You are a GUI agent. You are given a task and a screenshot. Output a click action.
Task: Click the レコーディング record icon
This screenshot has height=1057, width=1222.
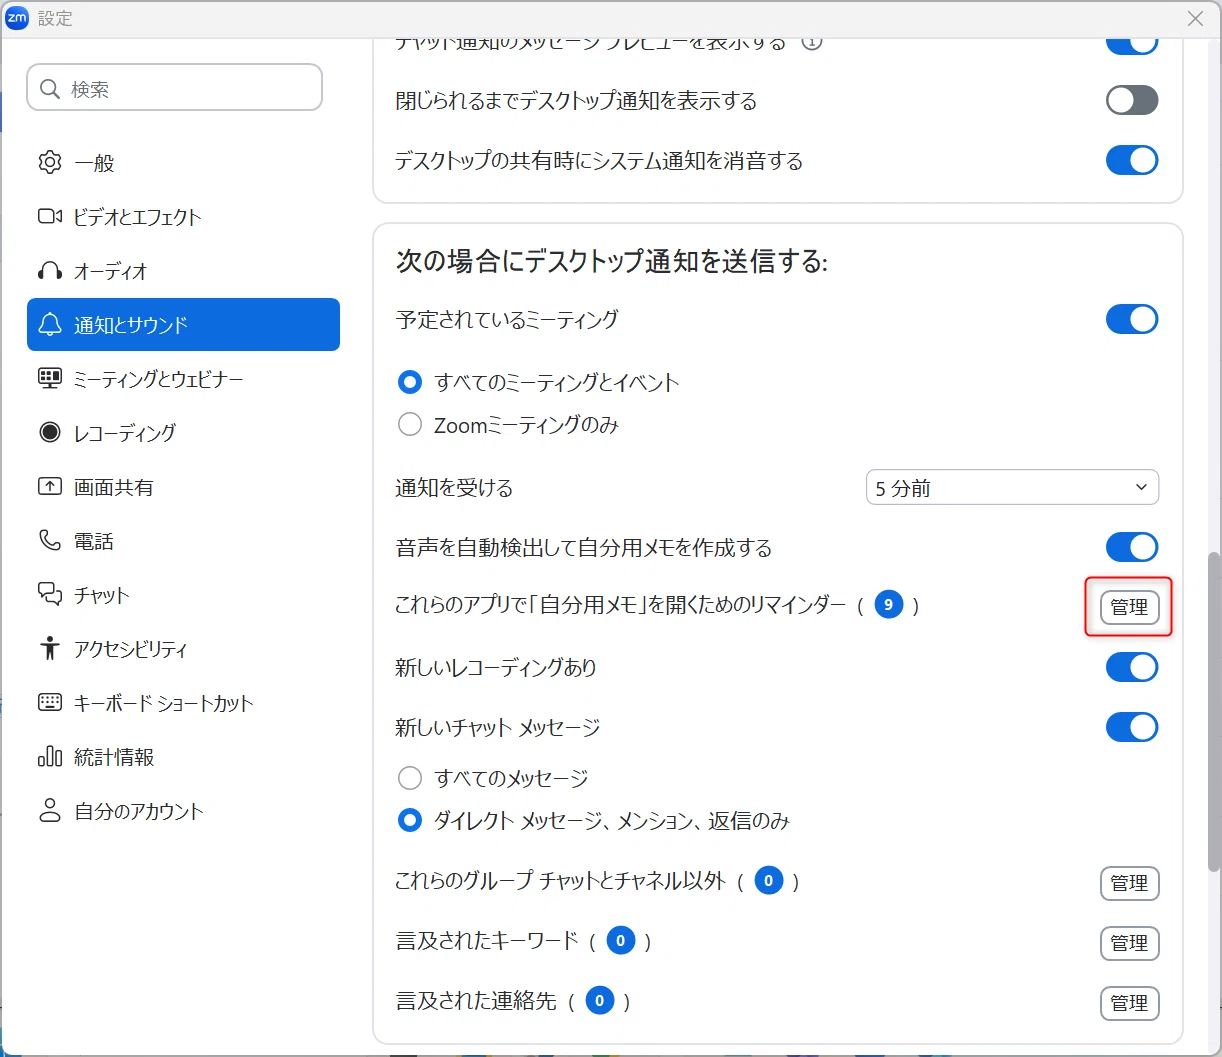[x=50, y=433]
